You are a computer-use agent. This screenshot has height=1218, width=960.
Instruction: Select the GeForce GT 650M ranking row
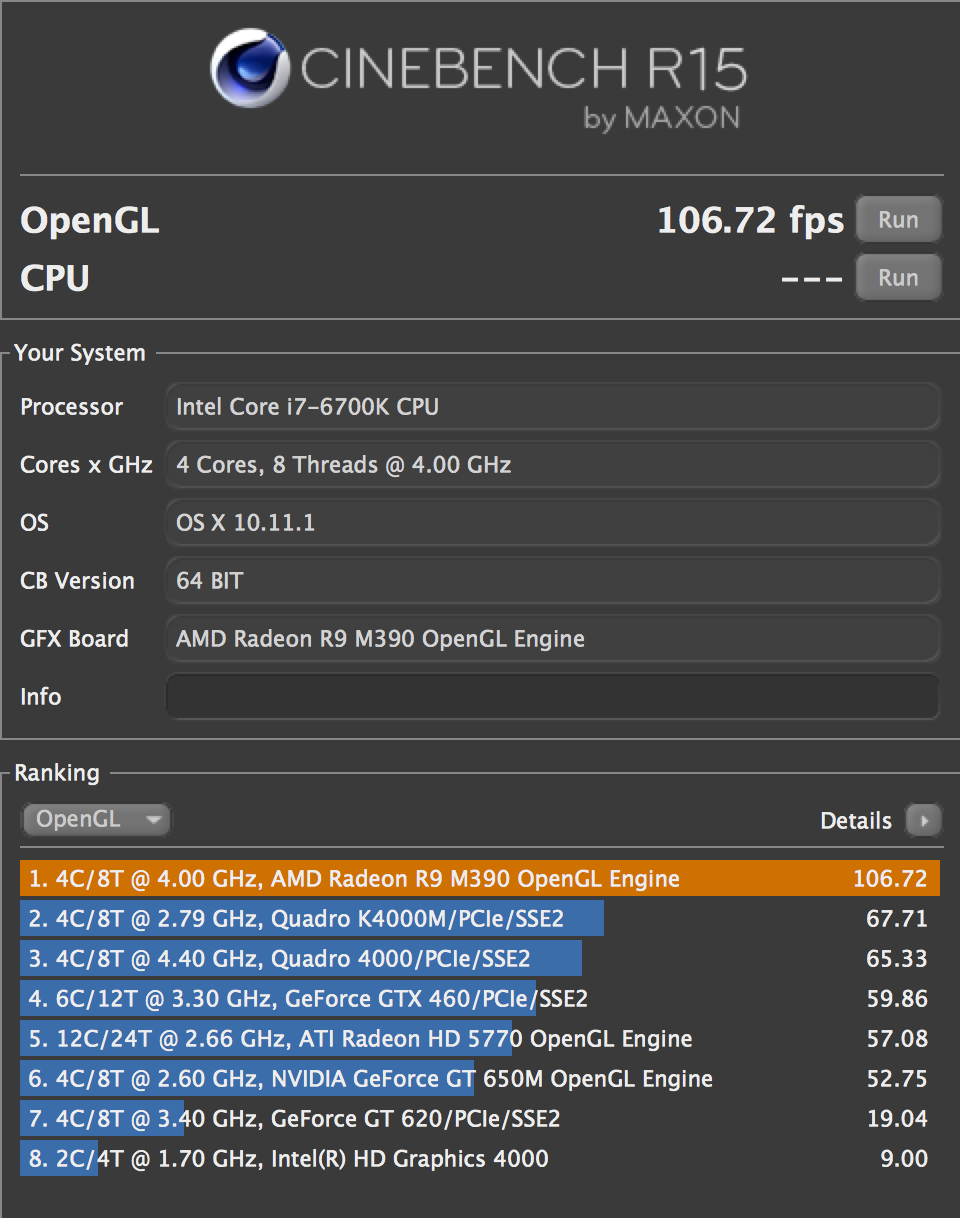point(479,1078)
